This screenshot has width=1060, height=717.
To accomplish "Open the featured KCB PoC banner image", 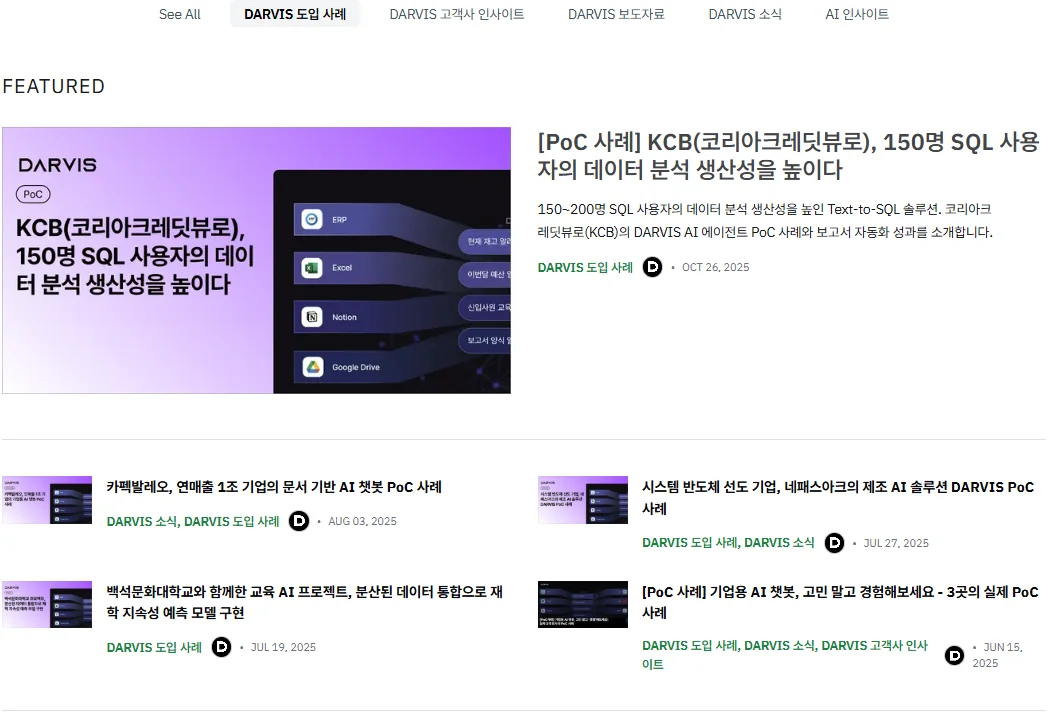I will pos(256,260).
